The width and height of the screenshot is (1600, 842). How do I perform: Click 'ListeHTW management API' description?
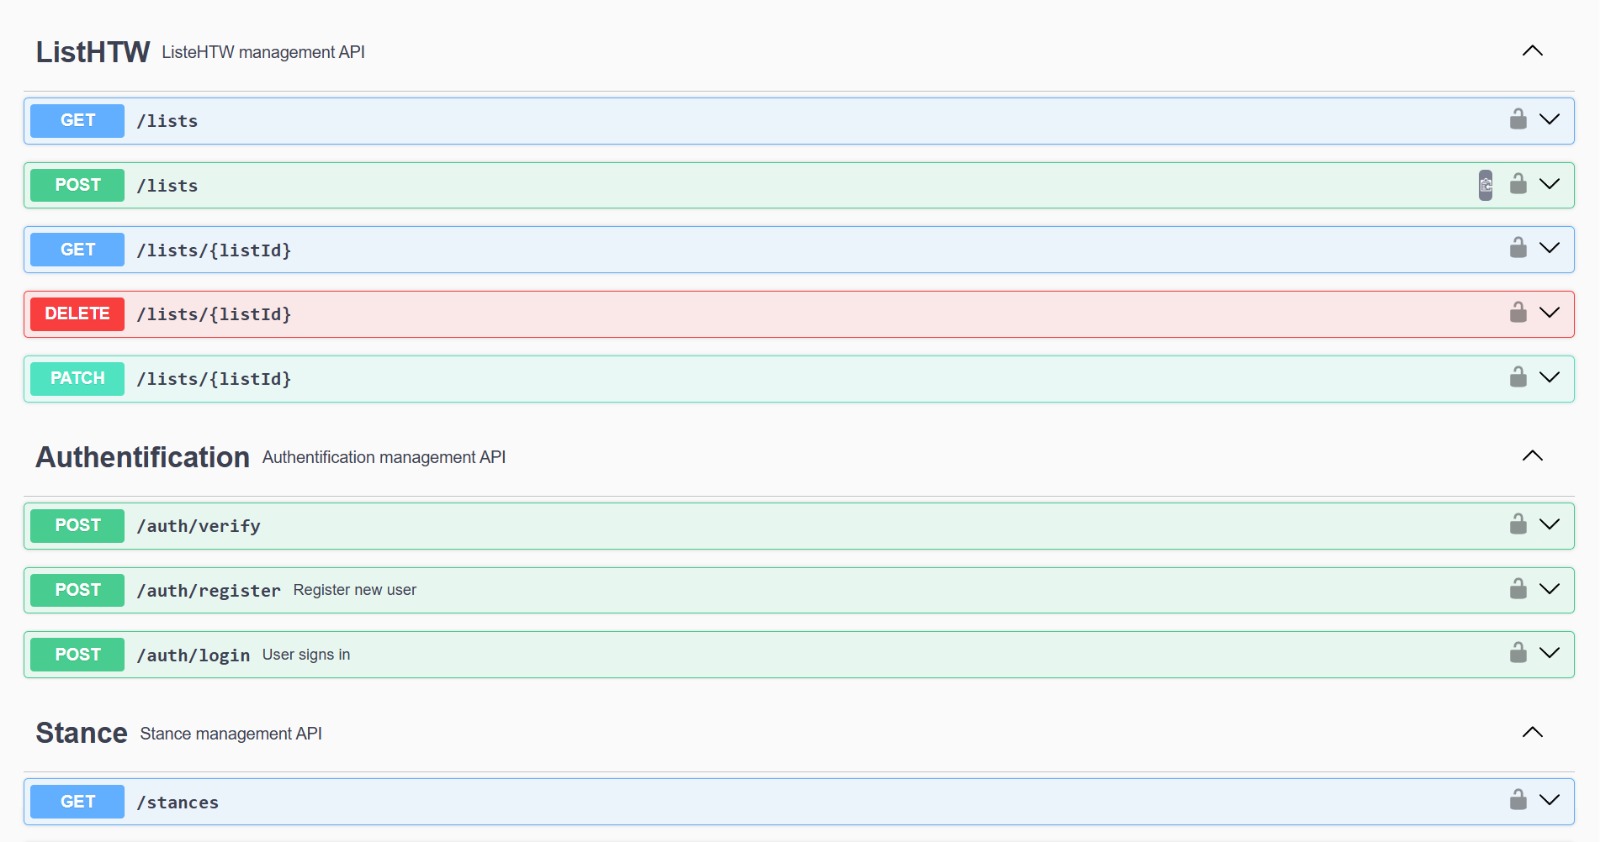pos(263,52)
